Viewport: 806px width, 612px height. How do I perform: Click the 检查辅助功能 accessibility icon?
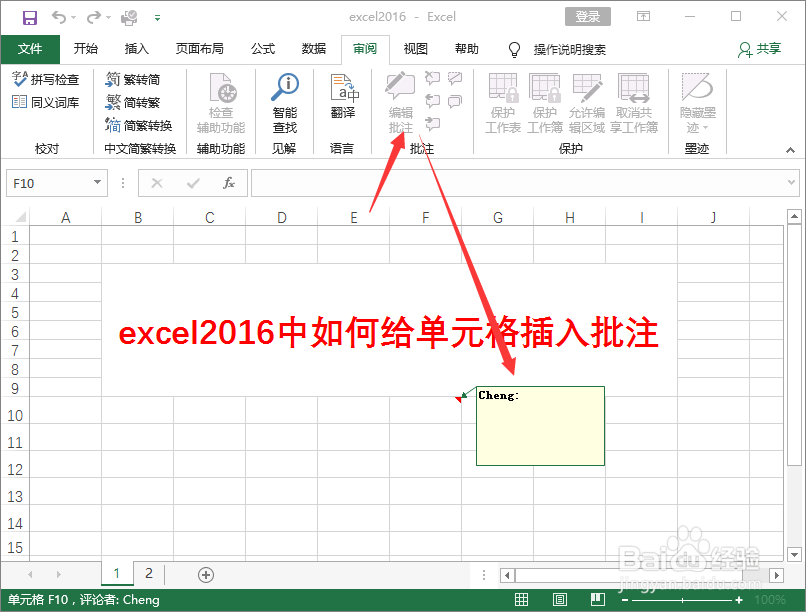[223, 87]
